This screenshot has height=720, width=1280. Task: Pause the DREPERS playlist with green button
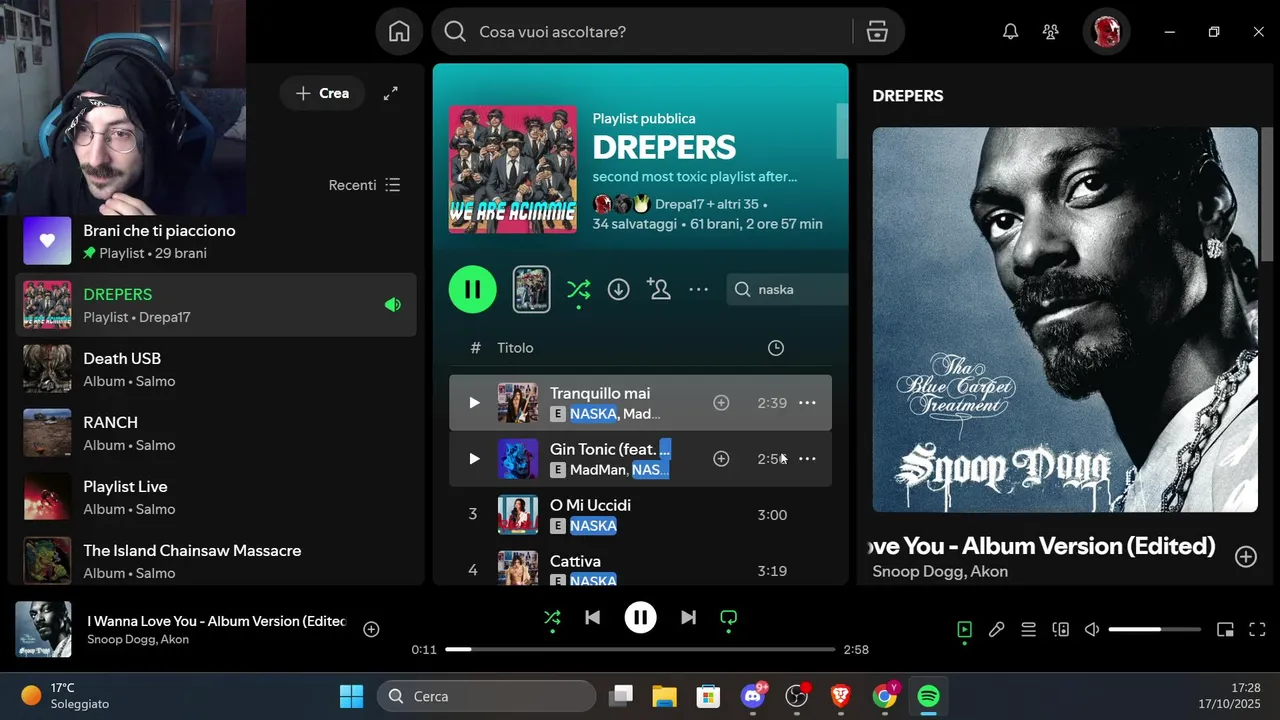pyautogui.click(x=473, y=289)
